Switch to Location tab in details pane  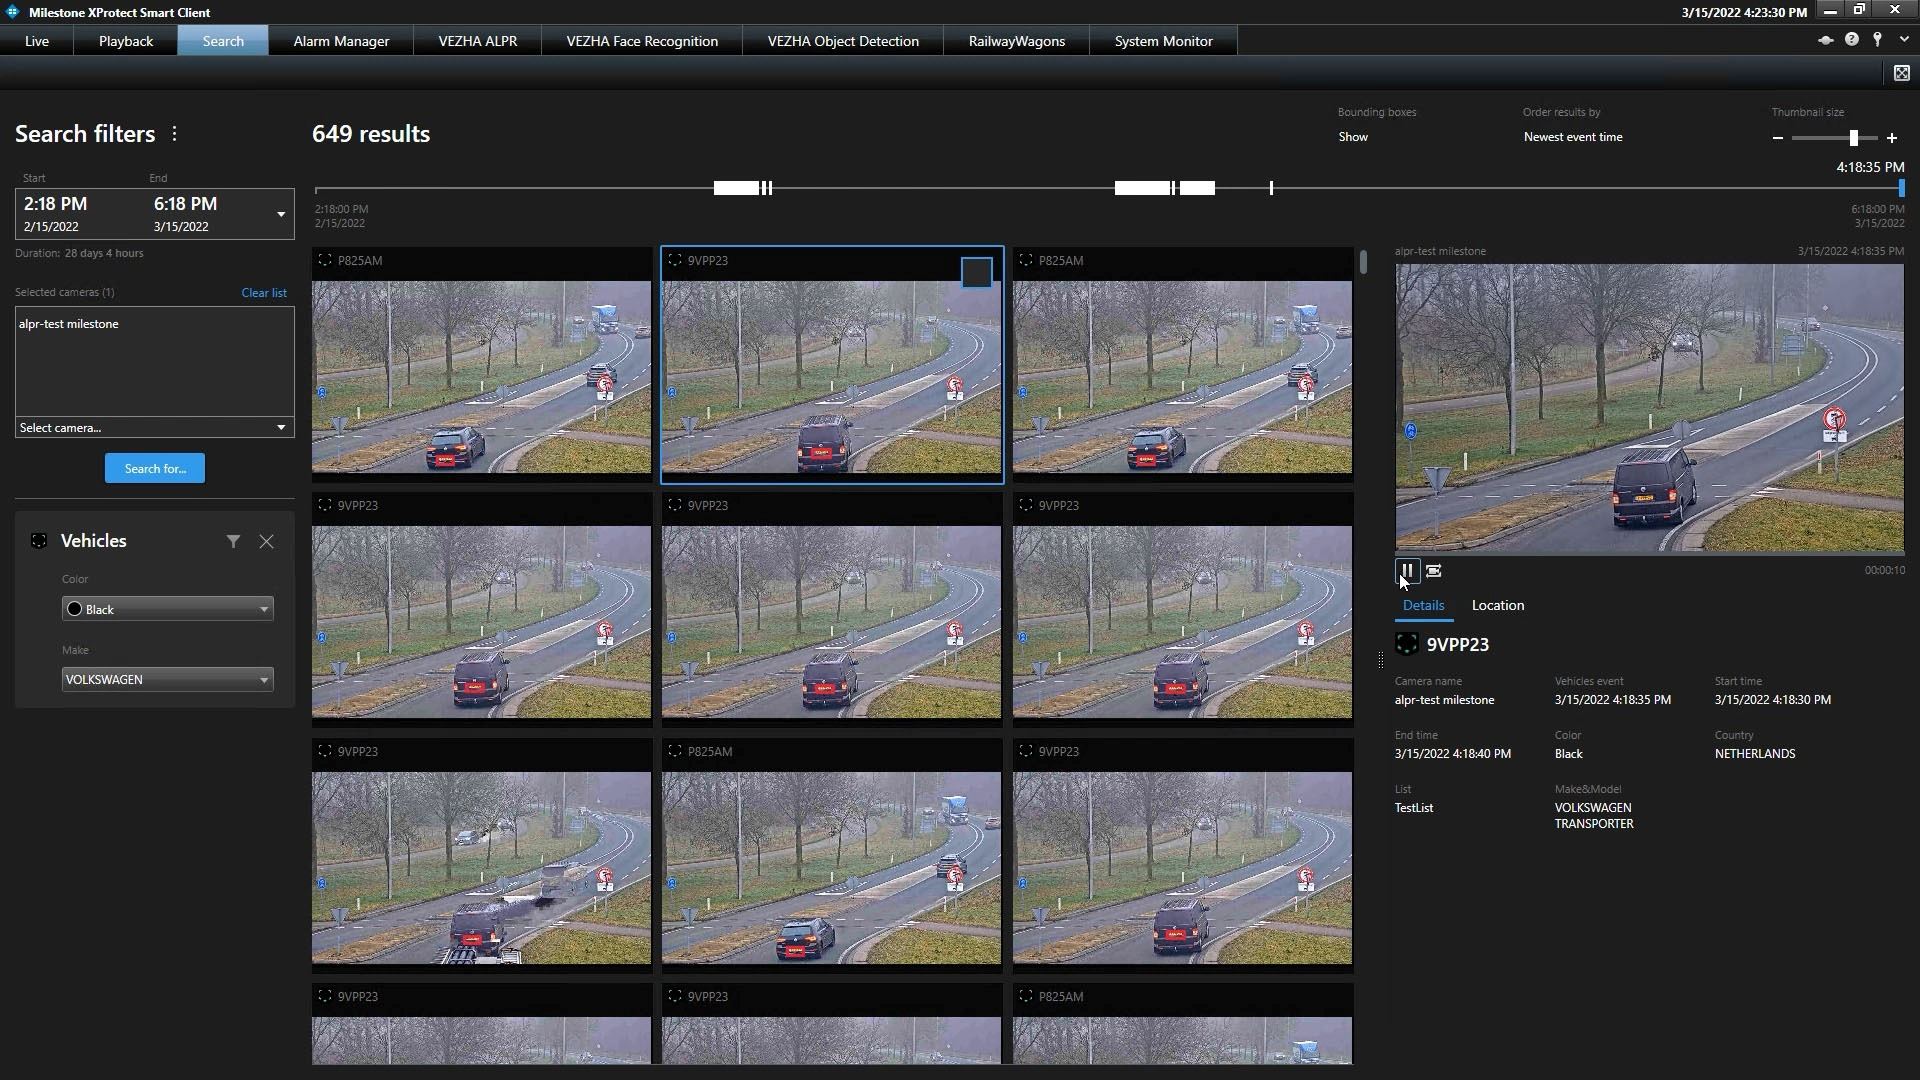tap(1498, 605)
